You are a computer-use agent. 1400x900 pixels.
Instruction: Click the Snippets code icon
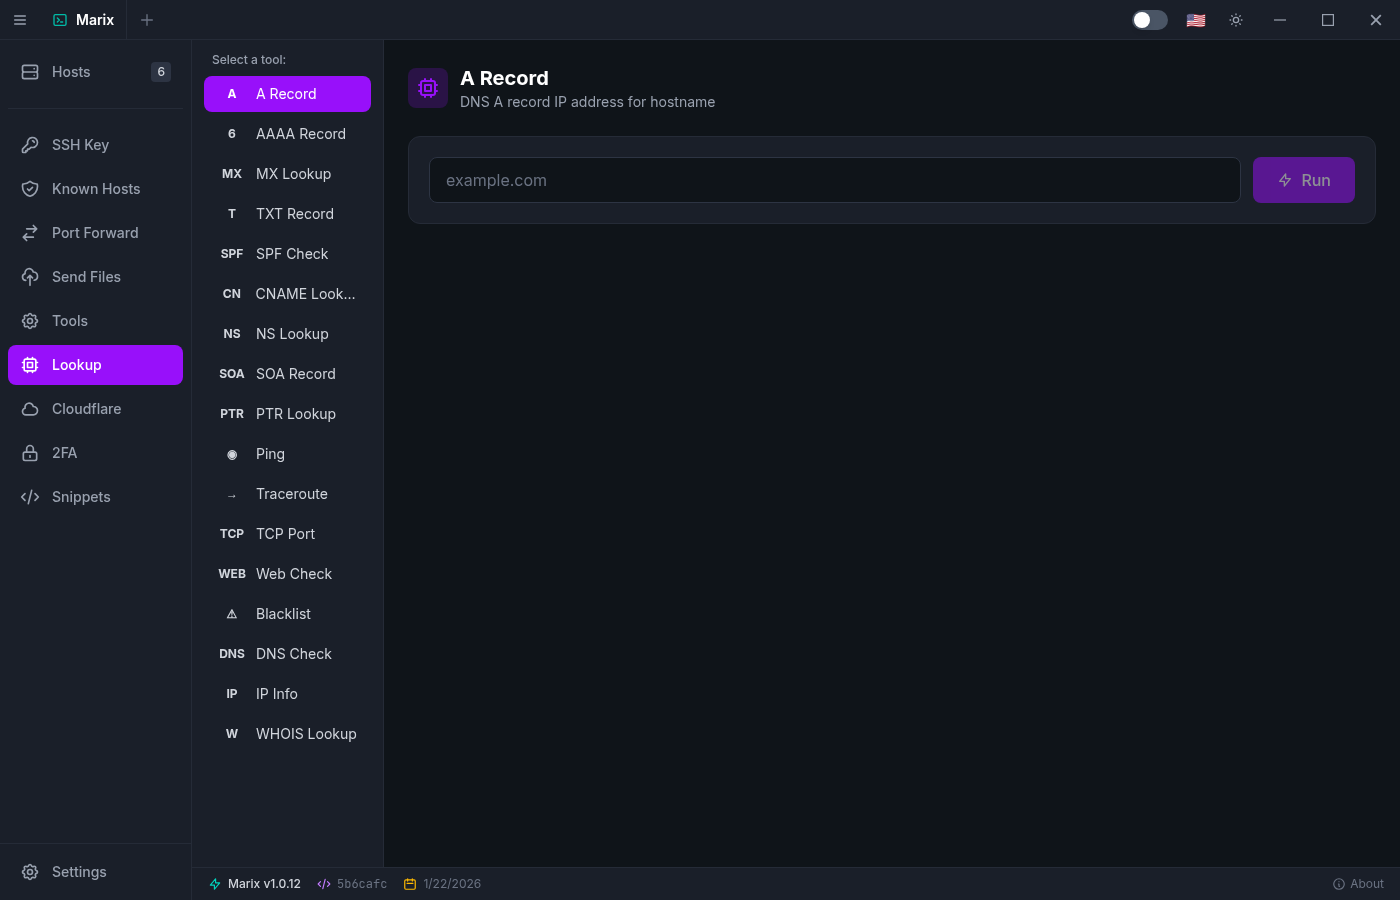click(x=30, y=496)
